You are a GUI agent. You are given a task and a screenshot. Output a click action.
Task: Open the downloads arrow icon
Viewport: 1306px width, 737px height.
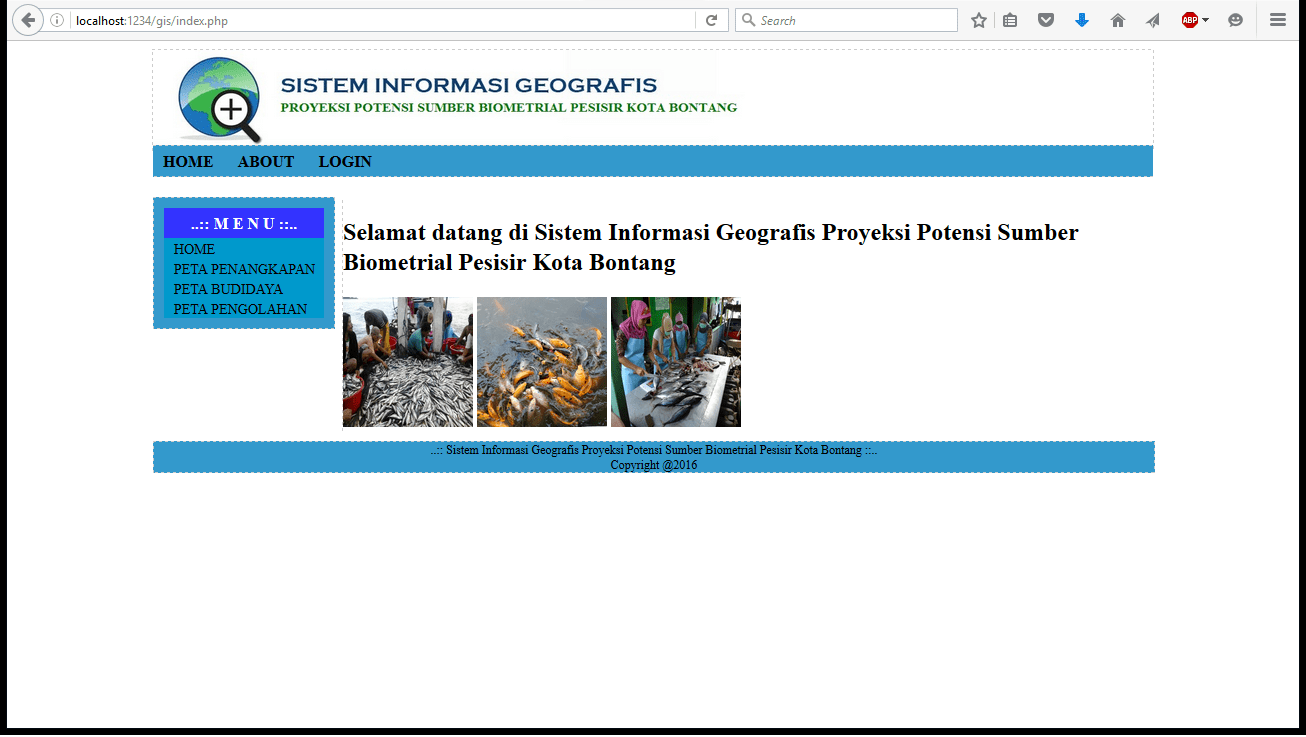coord(1081,20)
